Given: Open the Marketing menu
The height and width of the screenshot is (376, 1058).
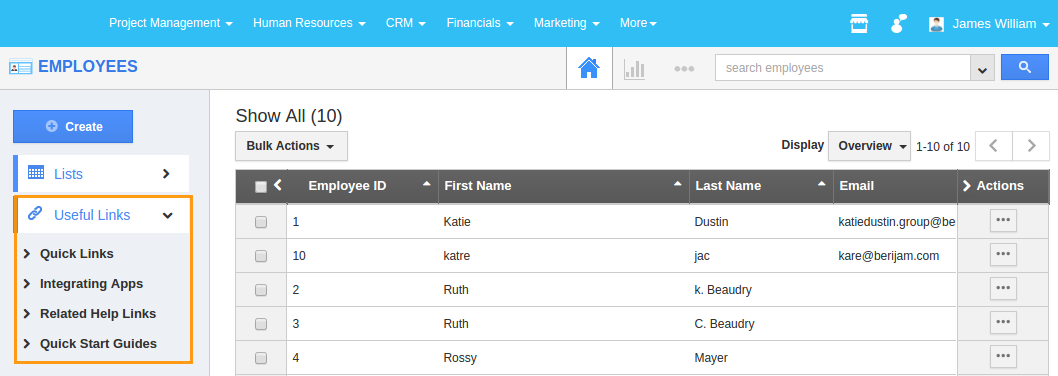Looking at the screenshot, I should click(567, 23).
